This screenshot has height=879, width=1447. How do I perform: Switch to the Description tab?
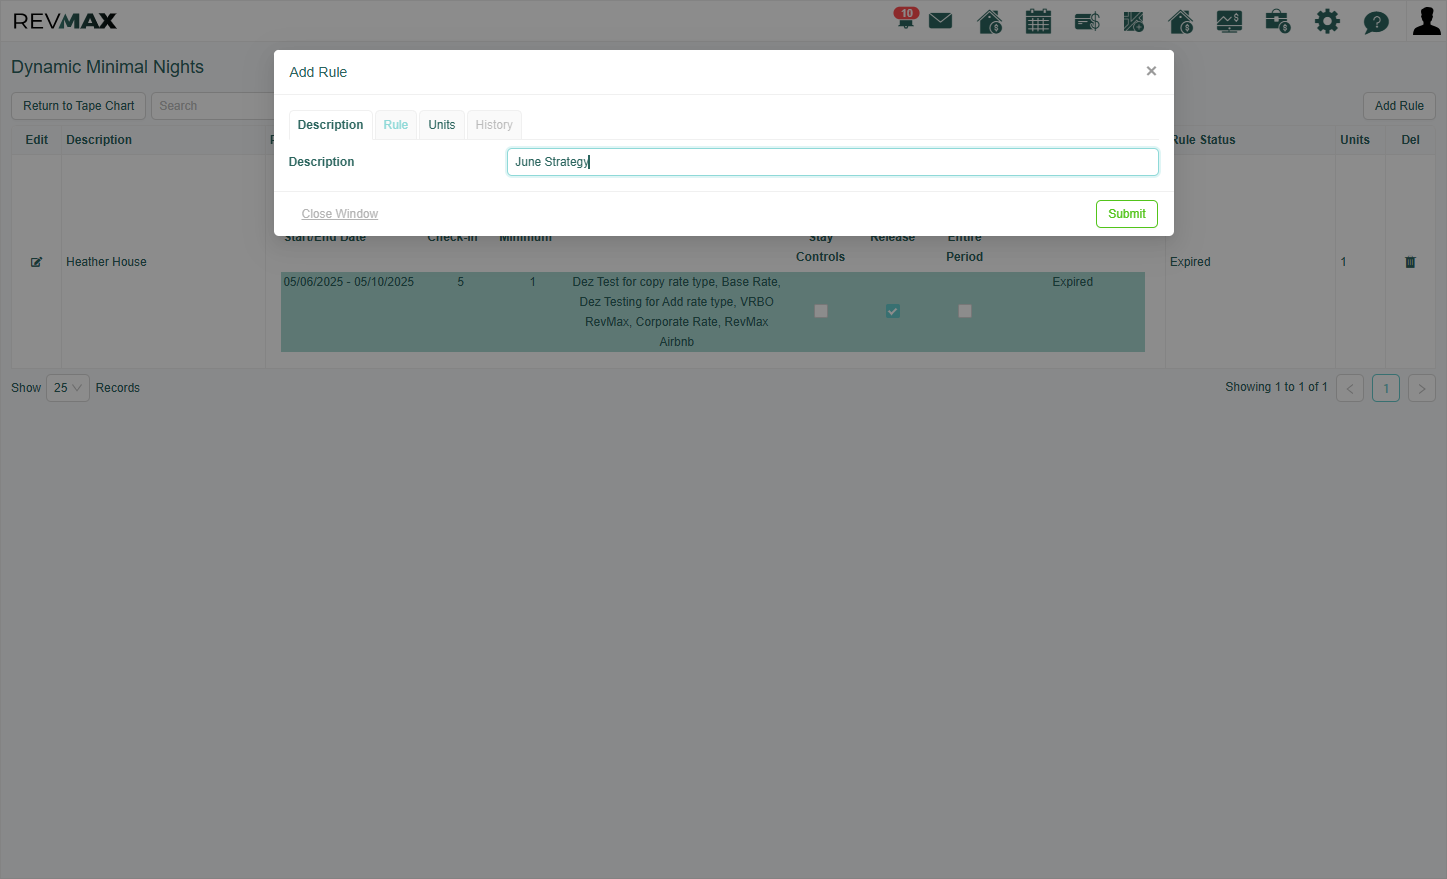[330, 125]
